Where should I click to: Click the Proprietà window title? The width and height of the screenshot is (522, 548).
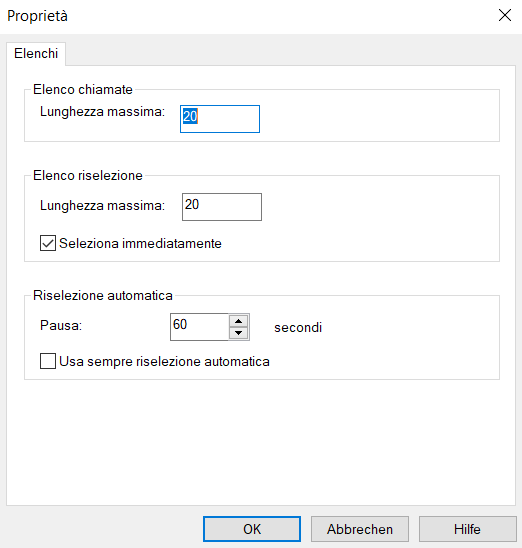click(37, 16)
